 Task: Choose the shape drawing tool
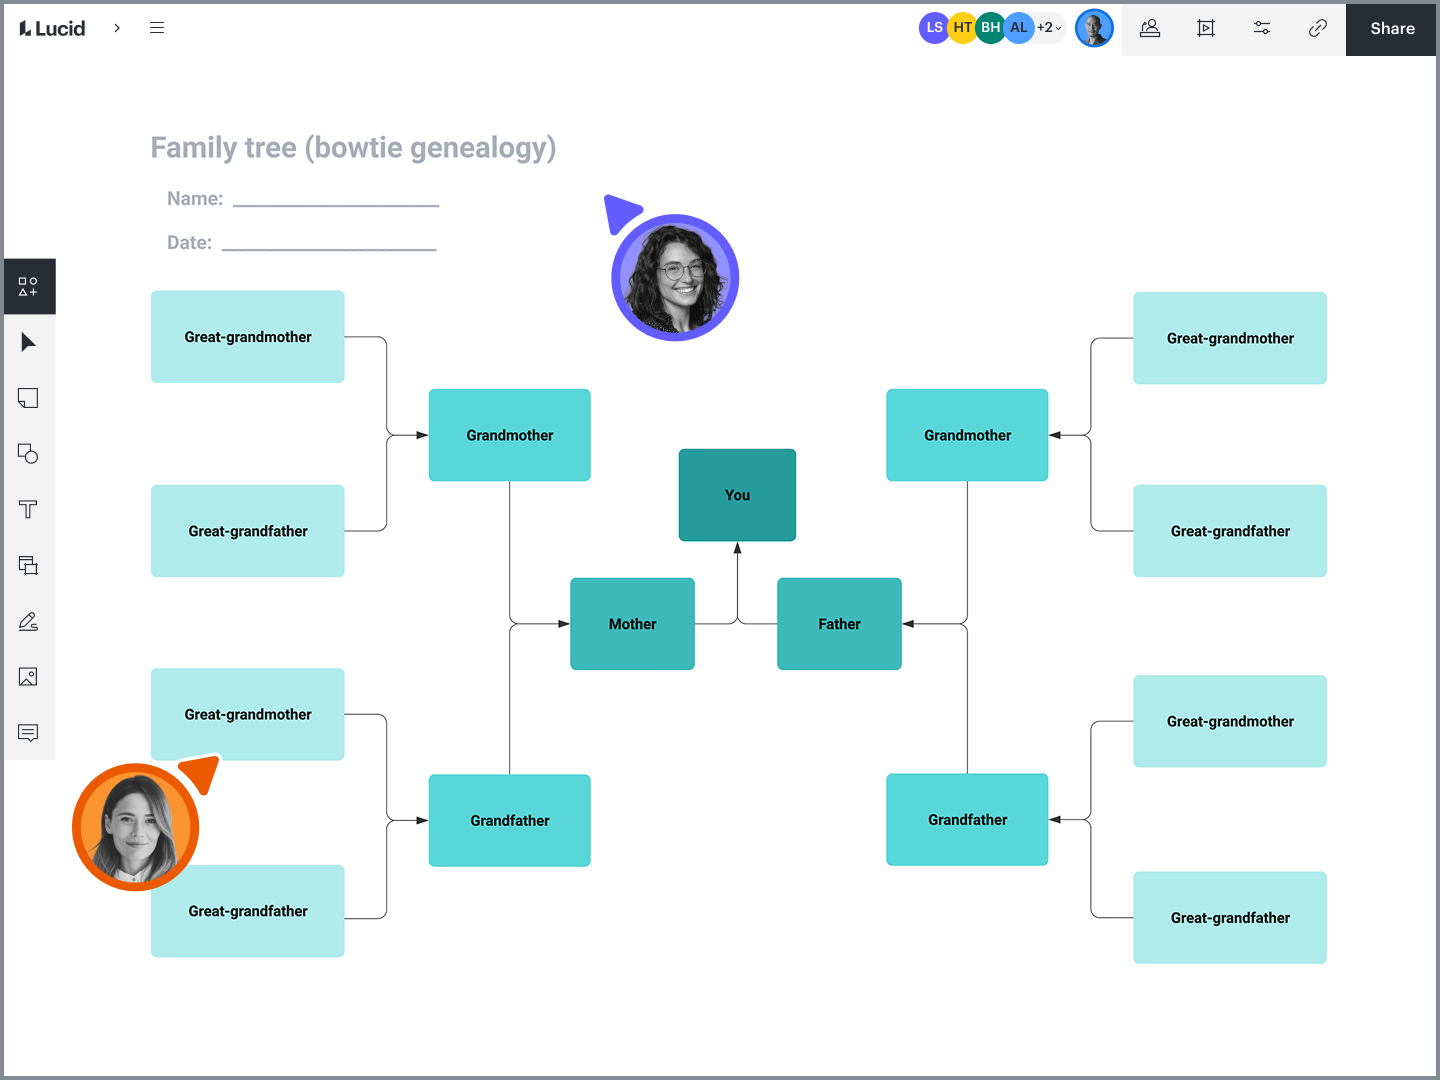click(28, 454)
